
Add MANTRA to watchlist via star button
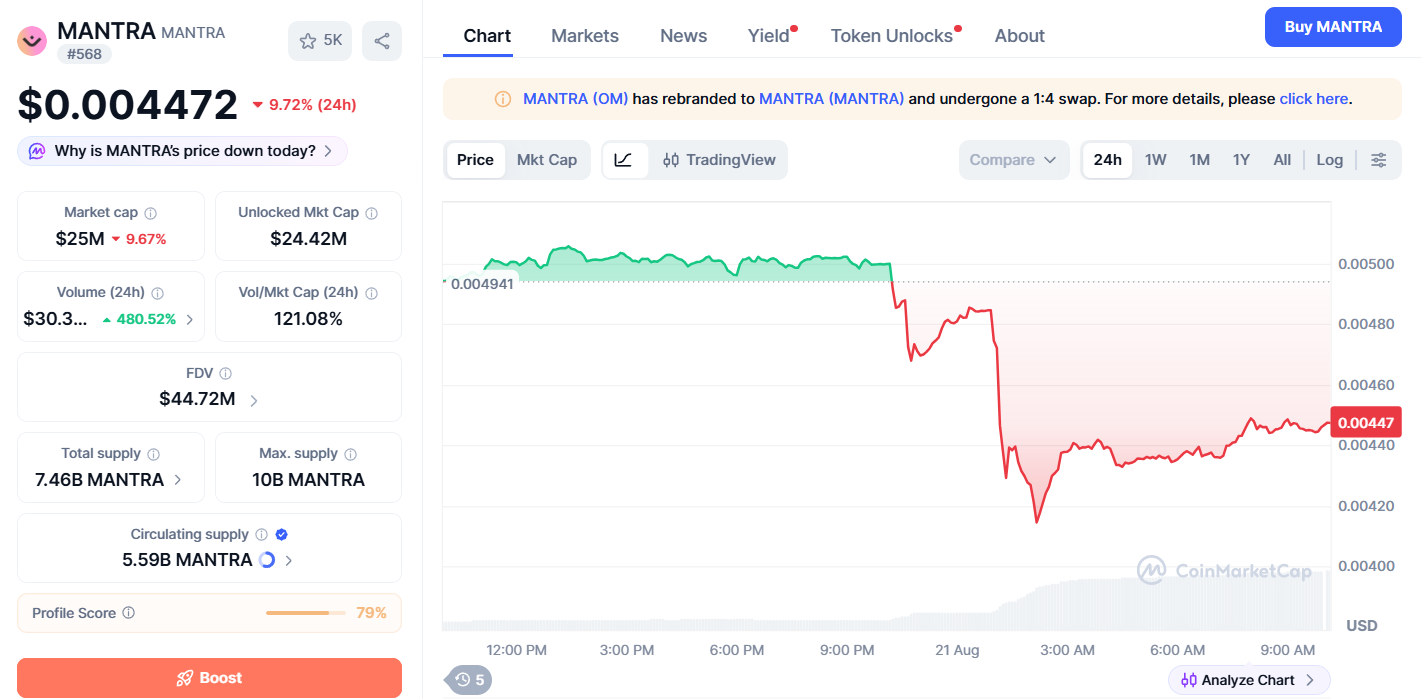[x=320, y=41]
